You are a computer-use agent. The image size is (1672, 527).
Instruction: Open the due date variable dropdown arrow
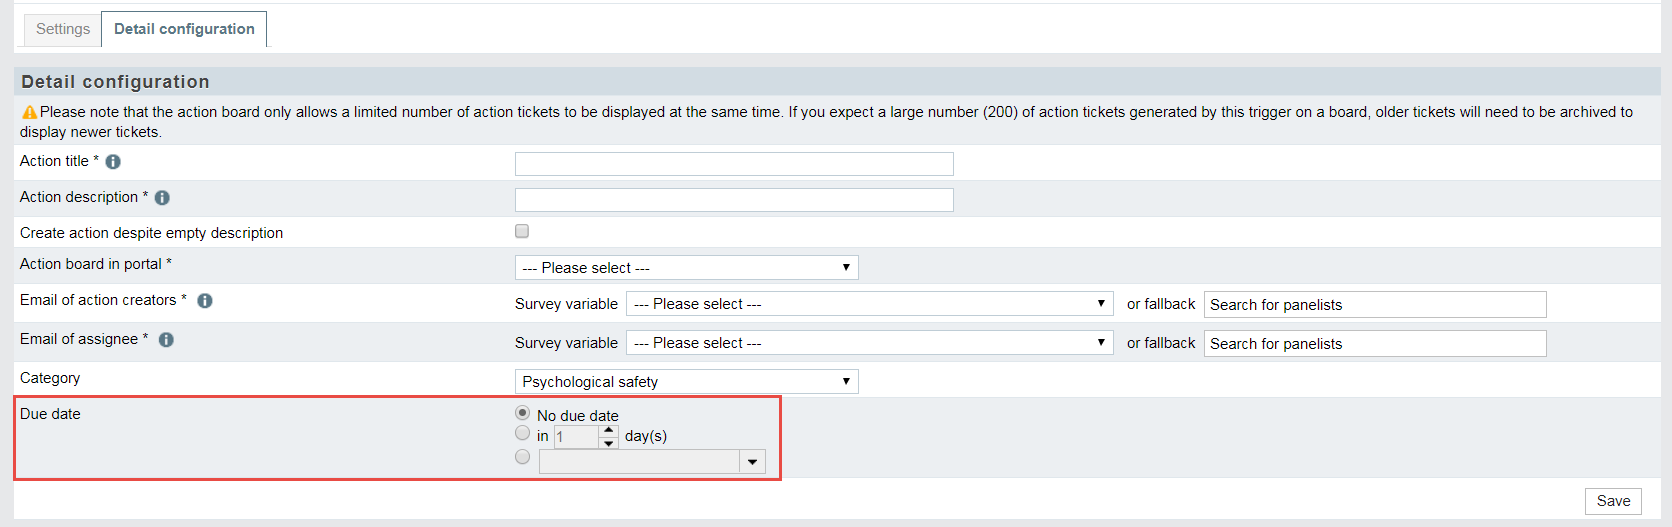(752, 462)
